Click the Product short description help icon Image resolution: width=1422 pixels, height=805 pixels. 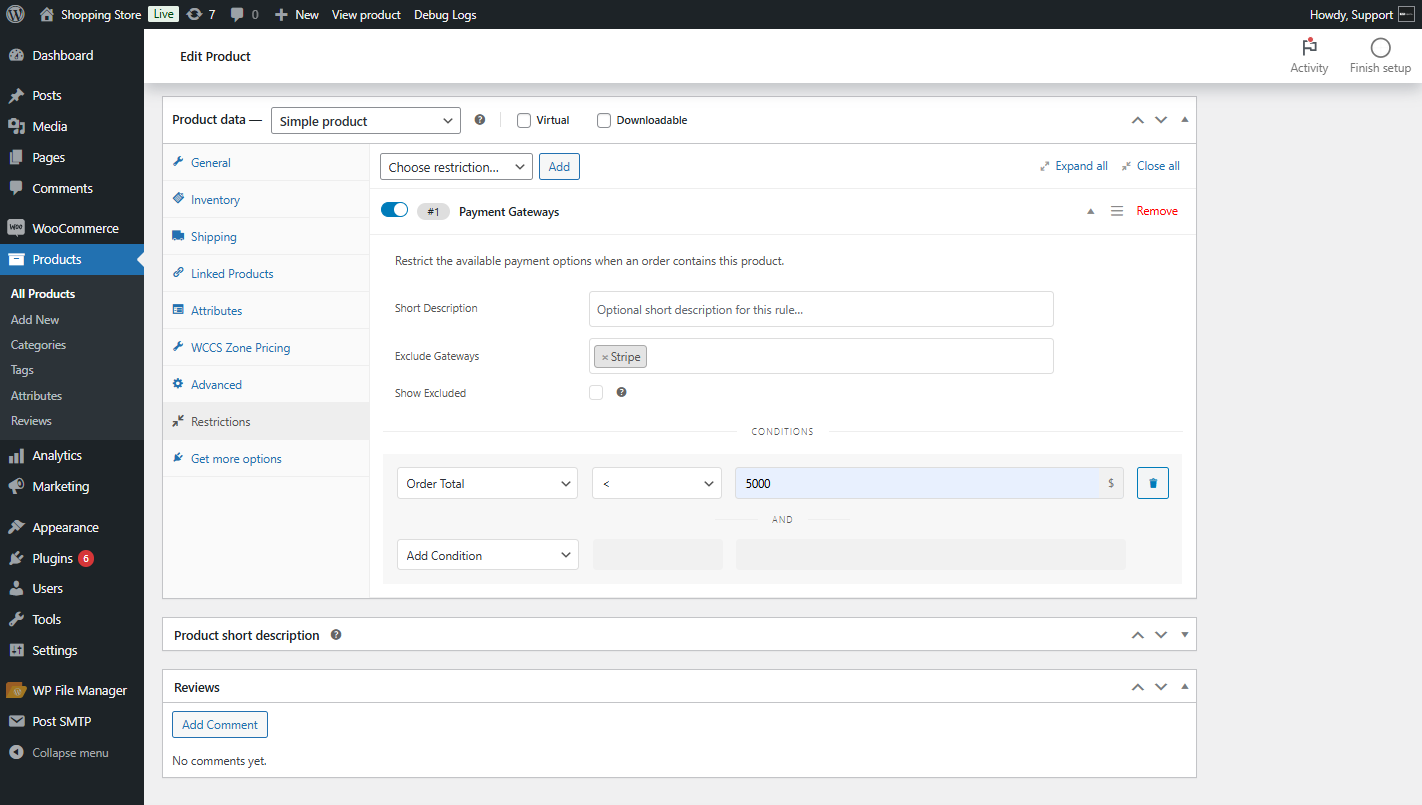coord(336,635)
